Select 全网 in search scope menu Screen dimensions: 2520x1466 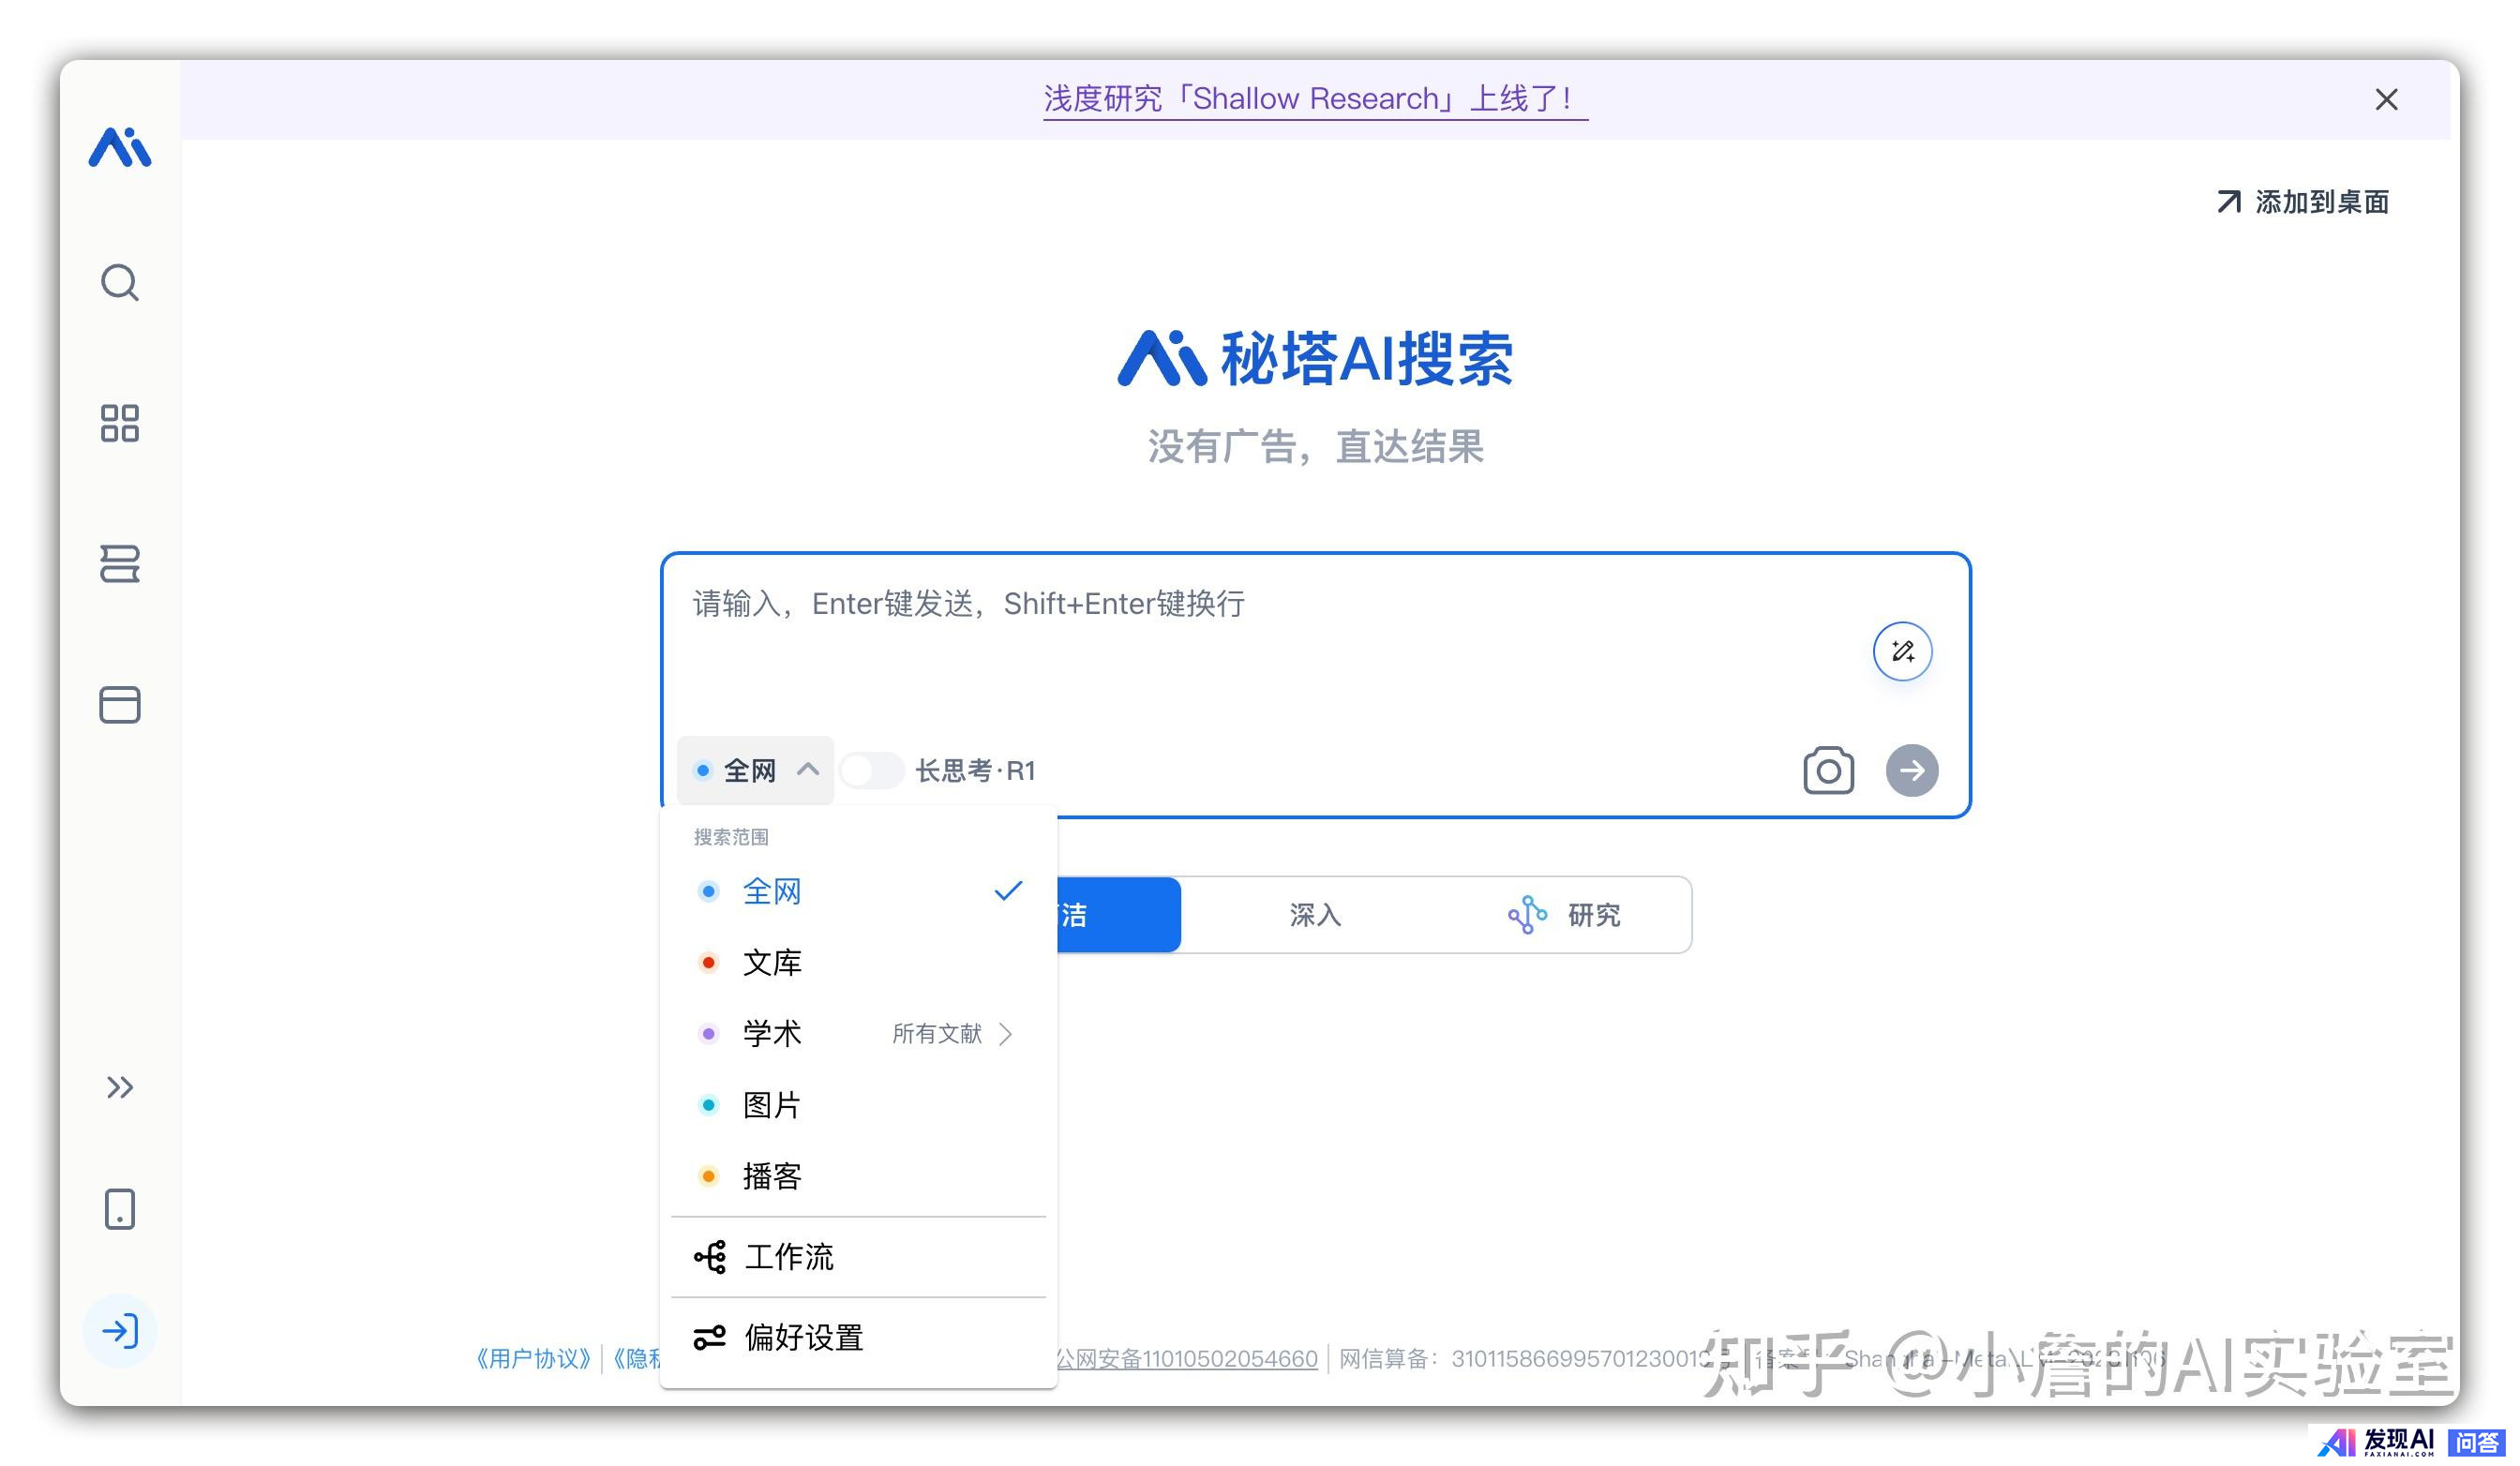point(858,891)
